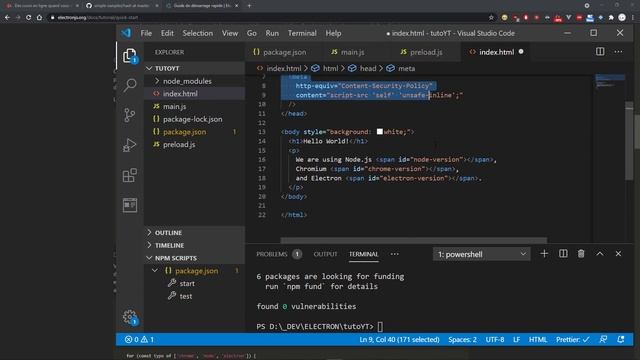The width and height of the screenshot is (640, 360).
Task: Open the powershell terminal selector dropdown
Action: pyautogui.click(x=482, y=254)
